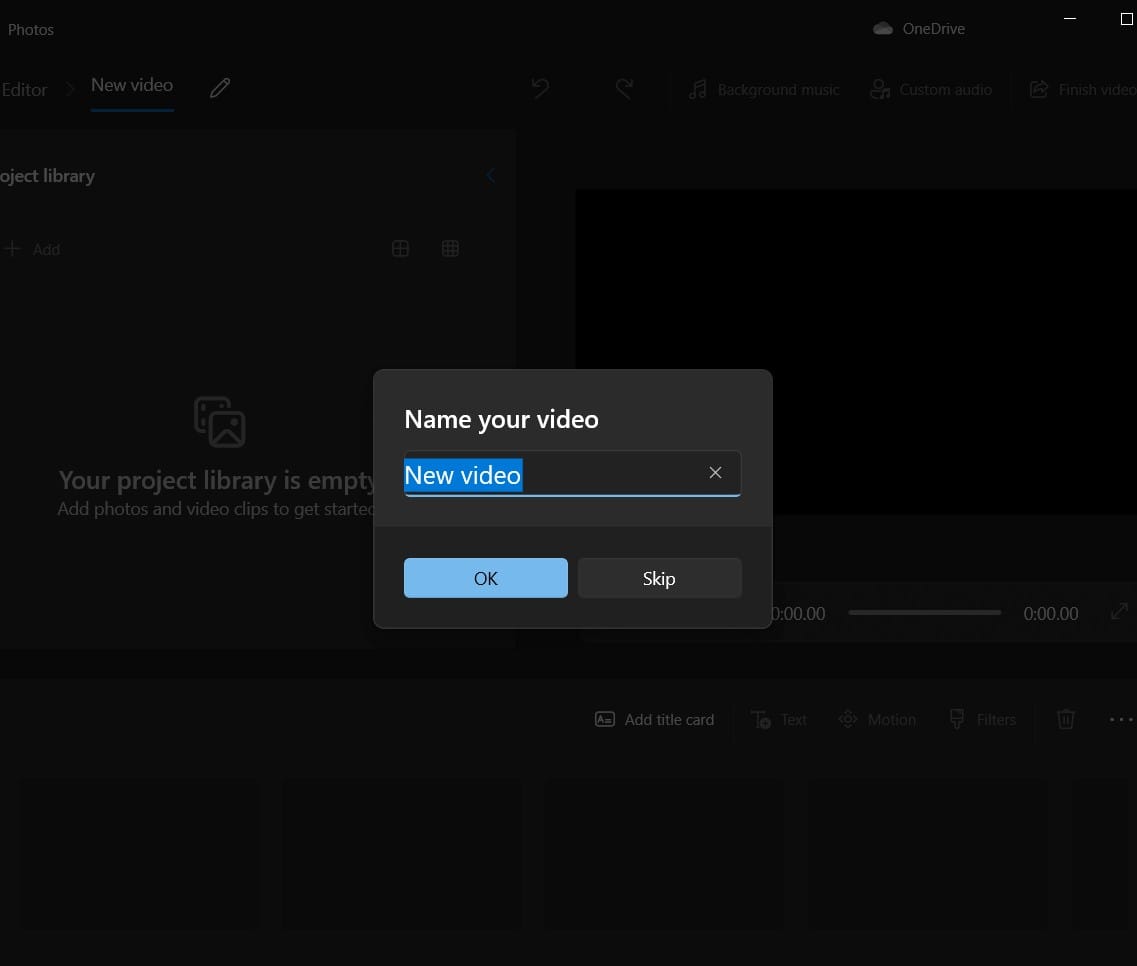Choose Finish video to export

1082,89
